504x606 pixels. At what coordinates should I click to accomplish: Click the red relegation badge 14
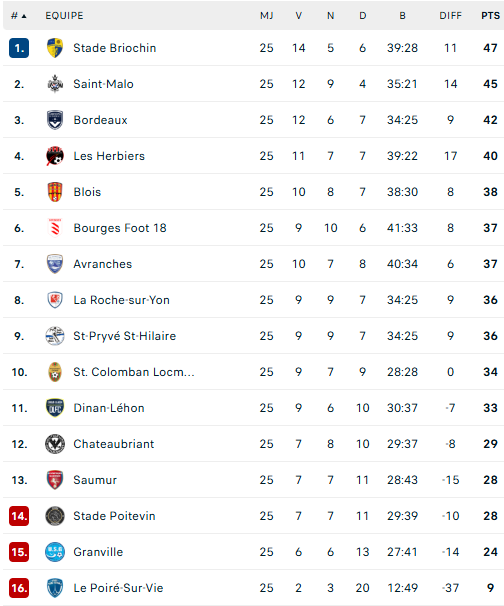(x=19, y=516)
